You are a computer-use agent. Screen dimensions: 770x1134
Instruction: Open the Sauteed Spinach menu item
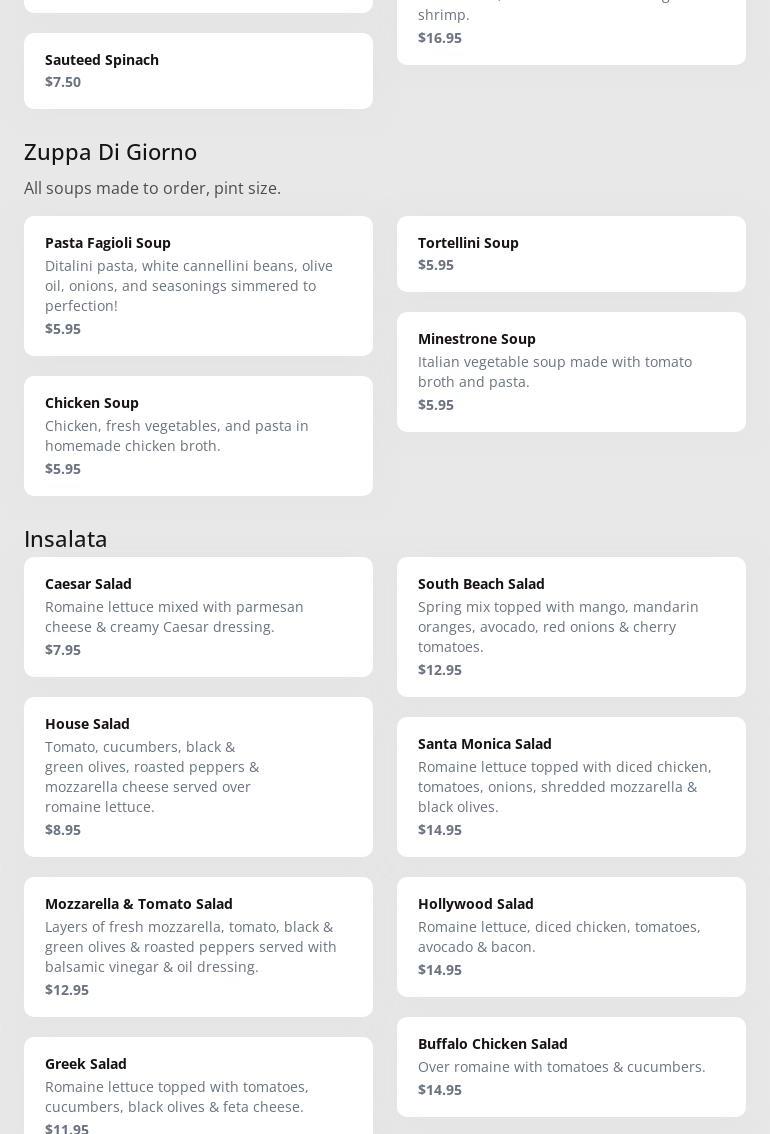198,70
